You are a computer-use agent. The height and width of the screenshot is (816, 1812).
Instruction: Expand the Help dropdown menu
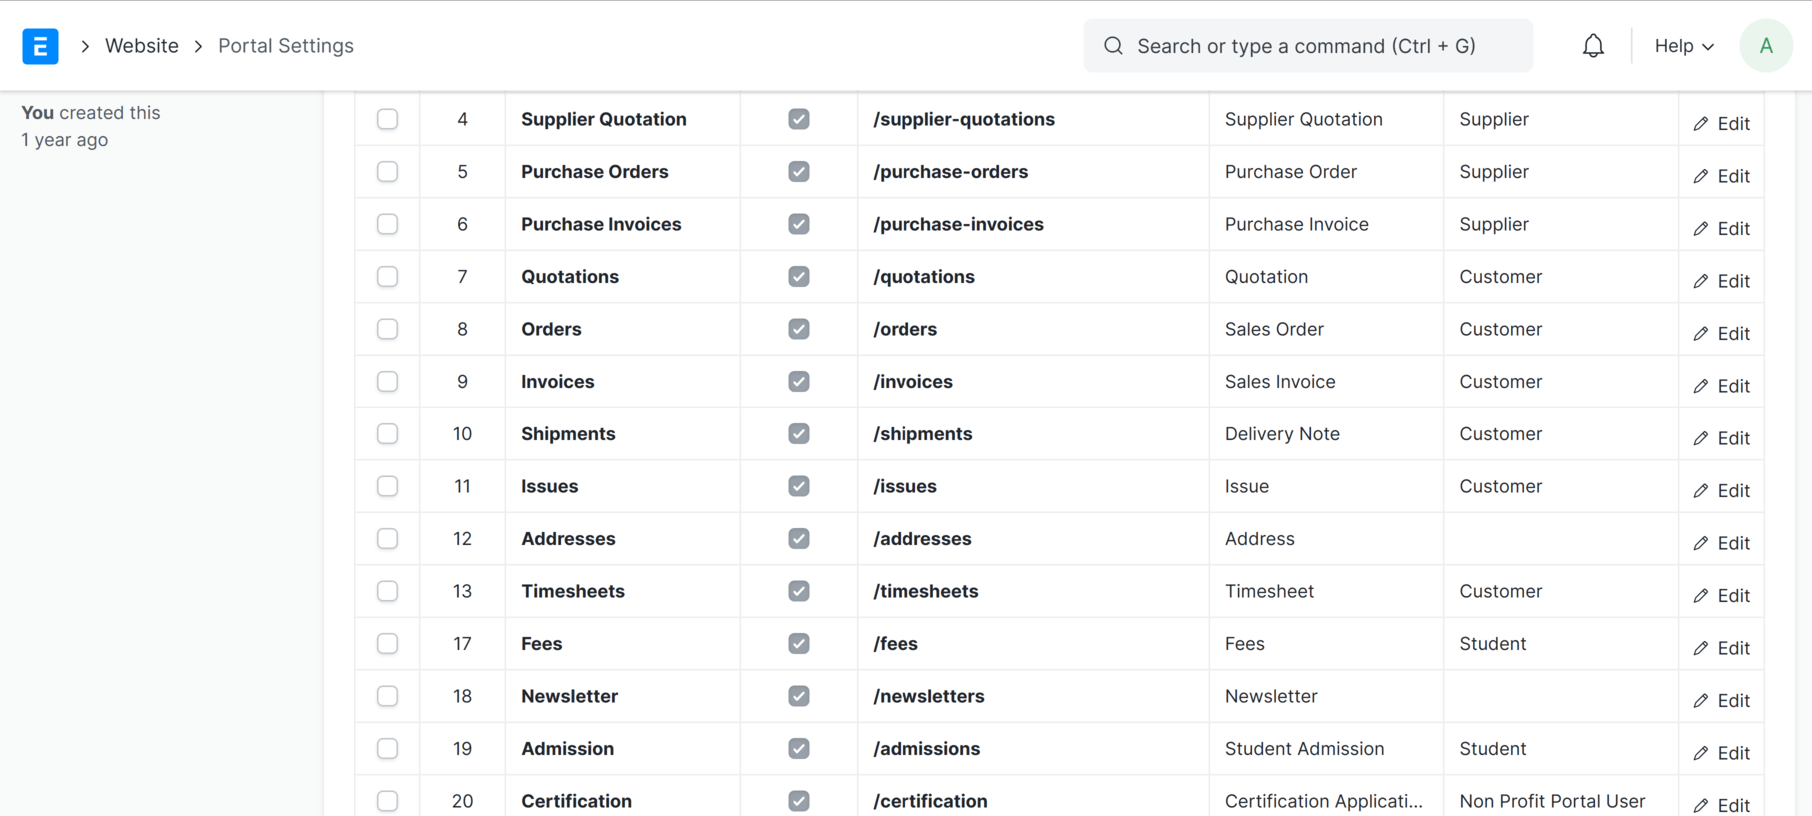click(x=1684, y=46)
